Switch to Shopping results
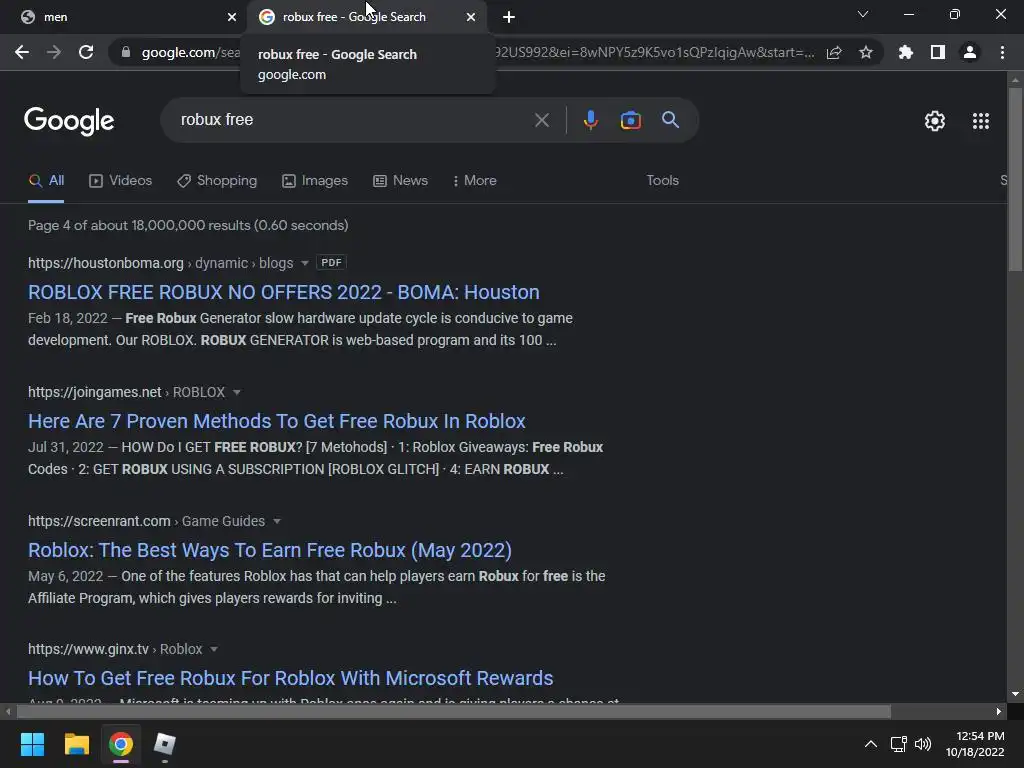Viewport: 1024px width, 768px height. (x=217, y=181)
